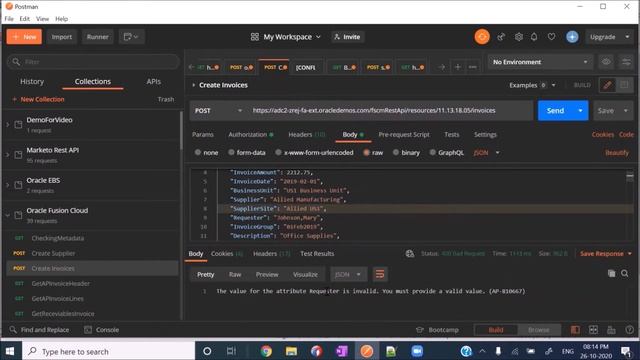The height and width of the screenshot is (360, 640).
Task: Collapse the Oracle Fusion Cloud collection
Action: tap(7, 215)
